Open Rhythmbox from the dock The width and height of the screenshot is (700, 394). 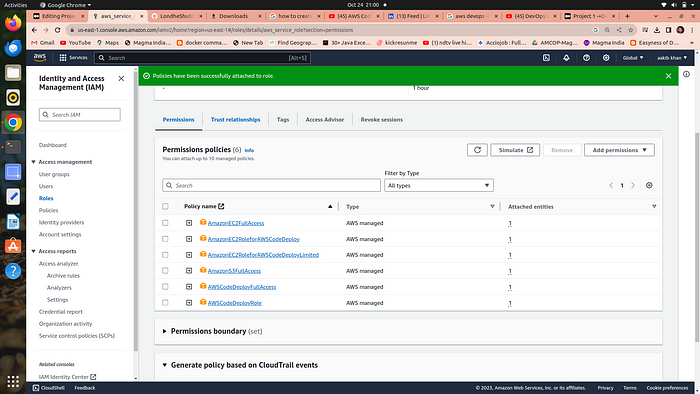pyautogui.click(x=13, y=97)
